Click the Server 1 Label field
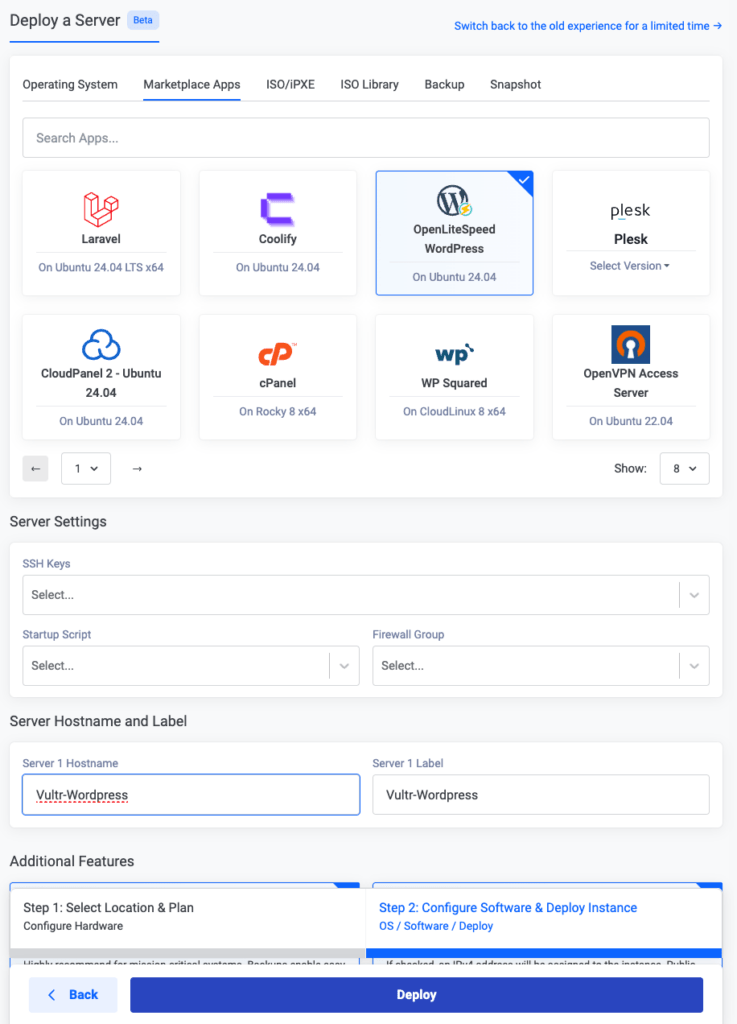 [541, 795]
